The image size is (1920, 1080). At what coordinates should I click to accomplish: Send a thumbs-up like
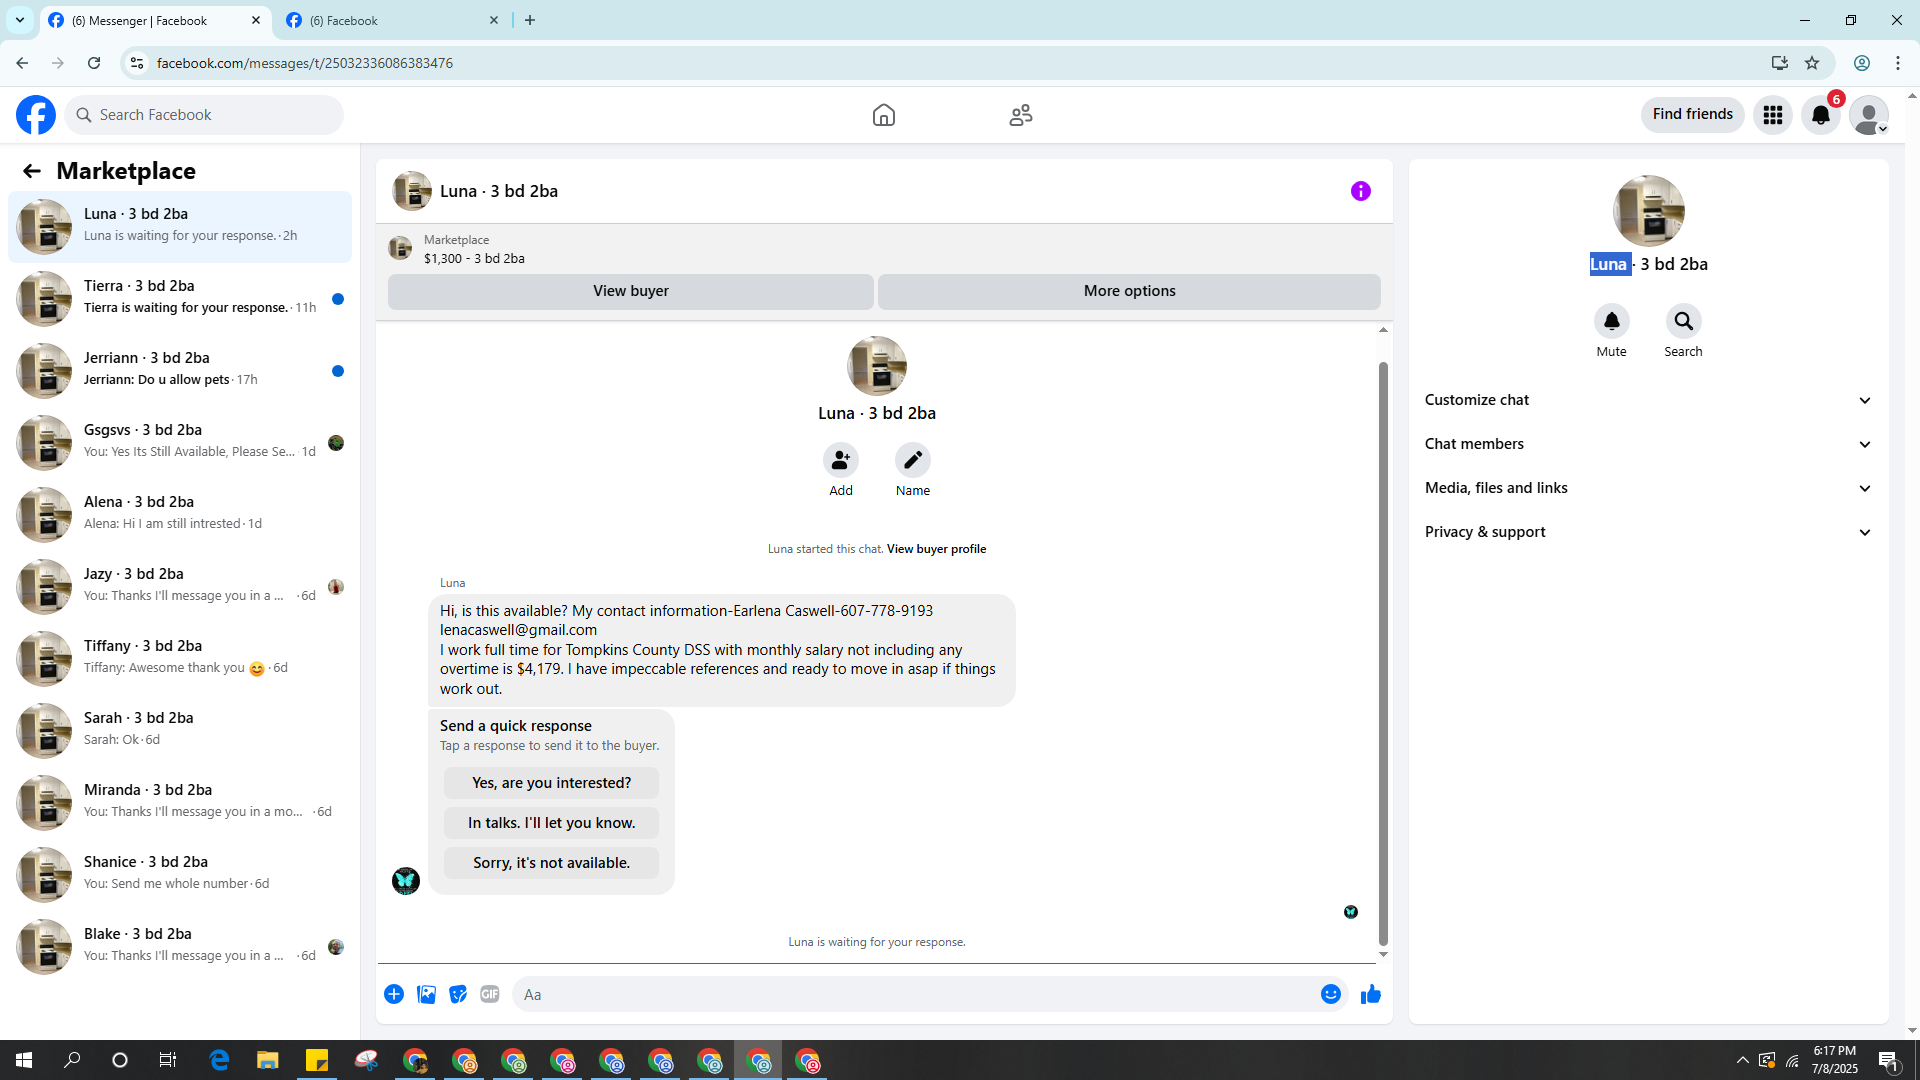click(1370, 994)
